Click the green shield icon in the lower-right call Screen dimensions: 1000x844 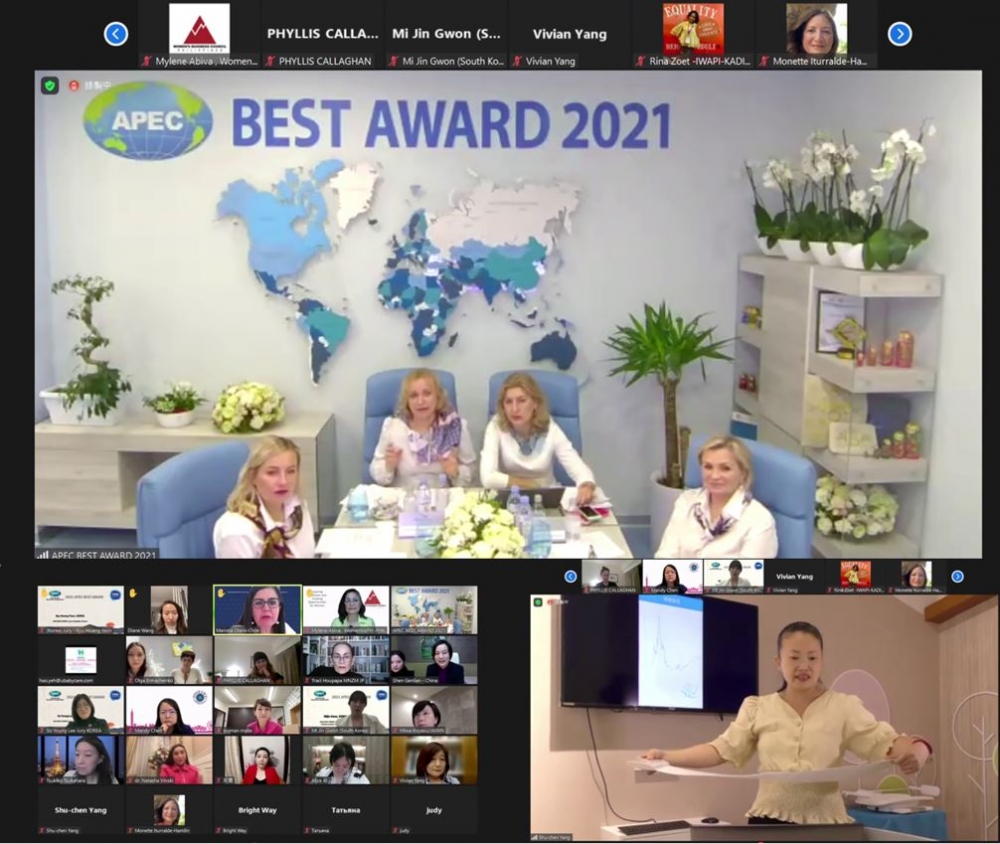(x=539, y=601)
